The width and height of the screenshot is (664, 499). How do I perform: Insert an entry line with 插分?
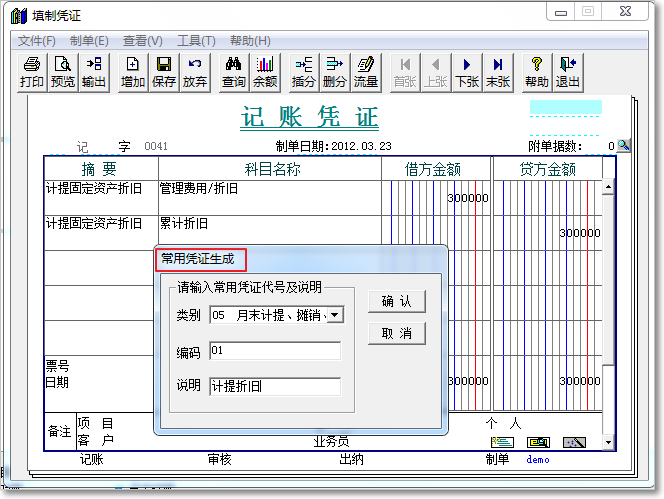tap(304, 72)
